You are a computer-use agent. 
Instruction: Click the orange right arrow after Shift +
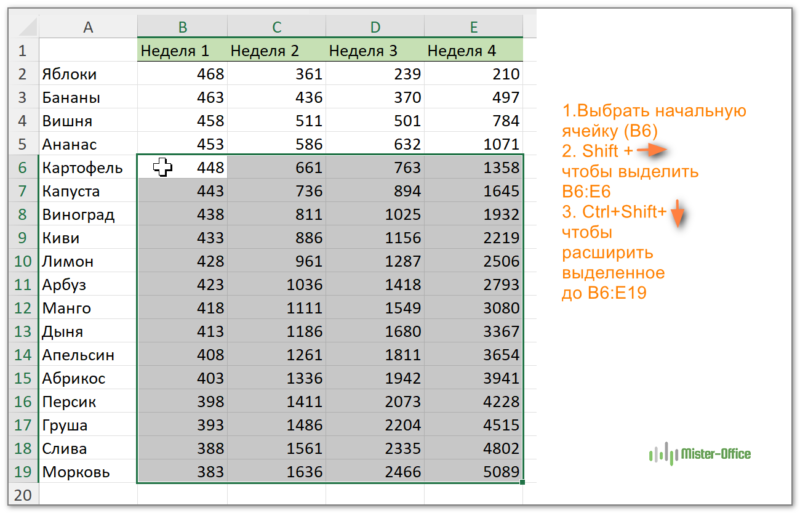pos(651,150)
